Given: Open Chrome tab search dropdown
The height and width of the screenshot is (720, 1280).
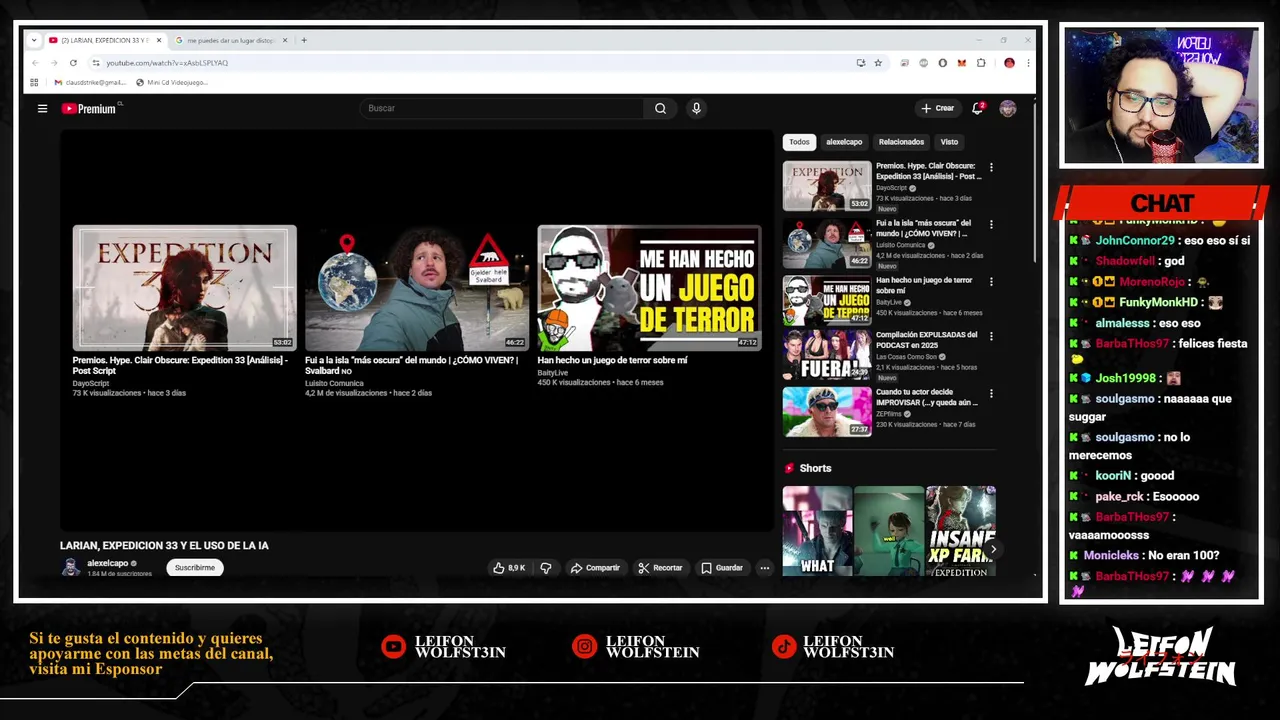Looking at the screenshot, I should click(34, 40).
